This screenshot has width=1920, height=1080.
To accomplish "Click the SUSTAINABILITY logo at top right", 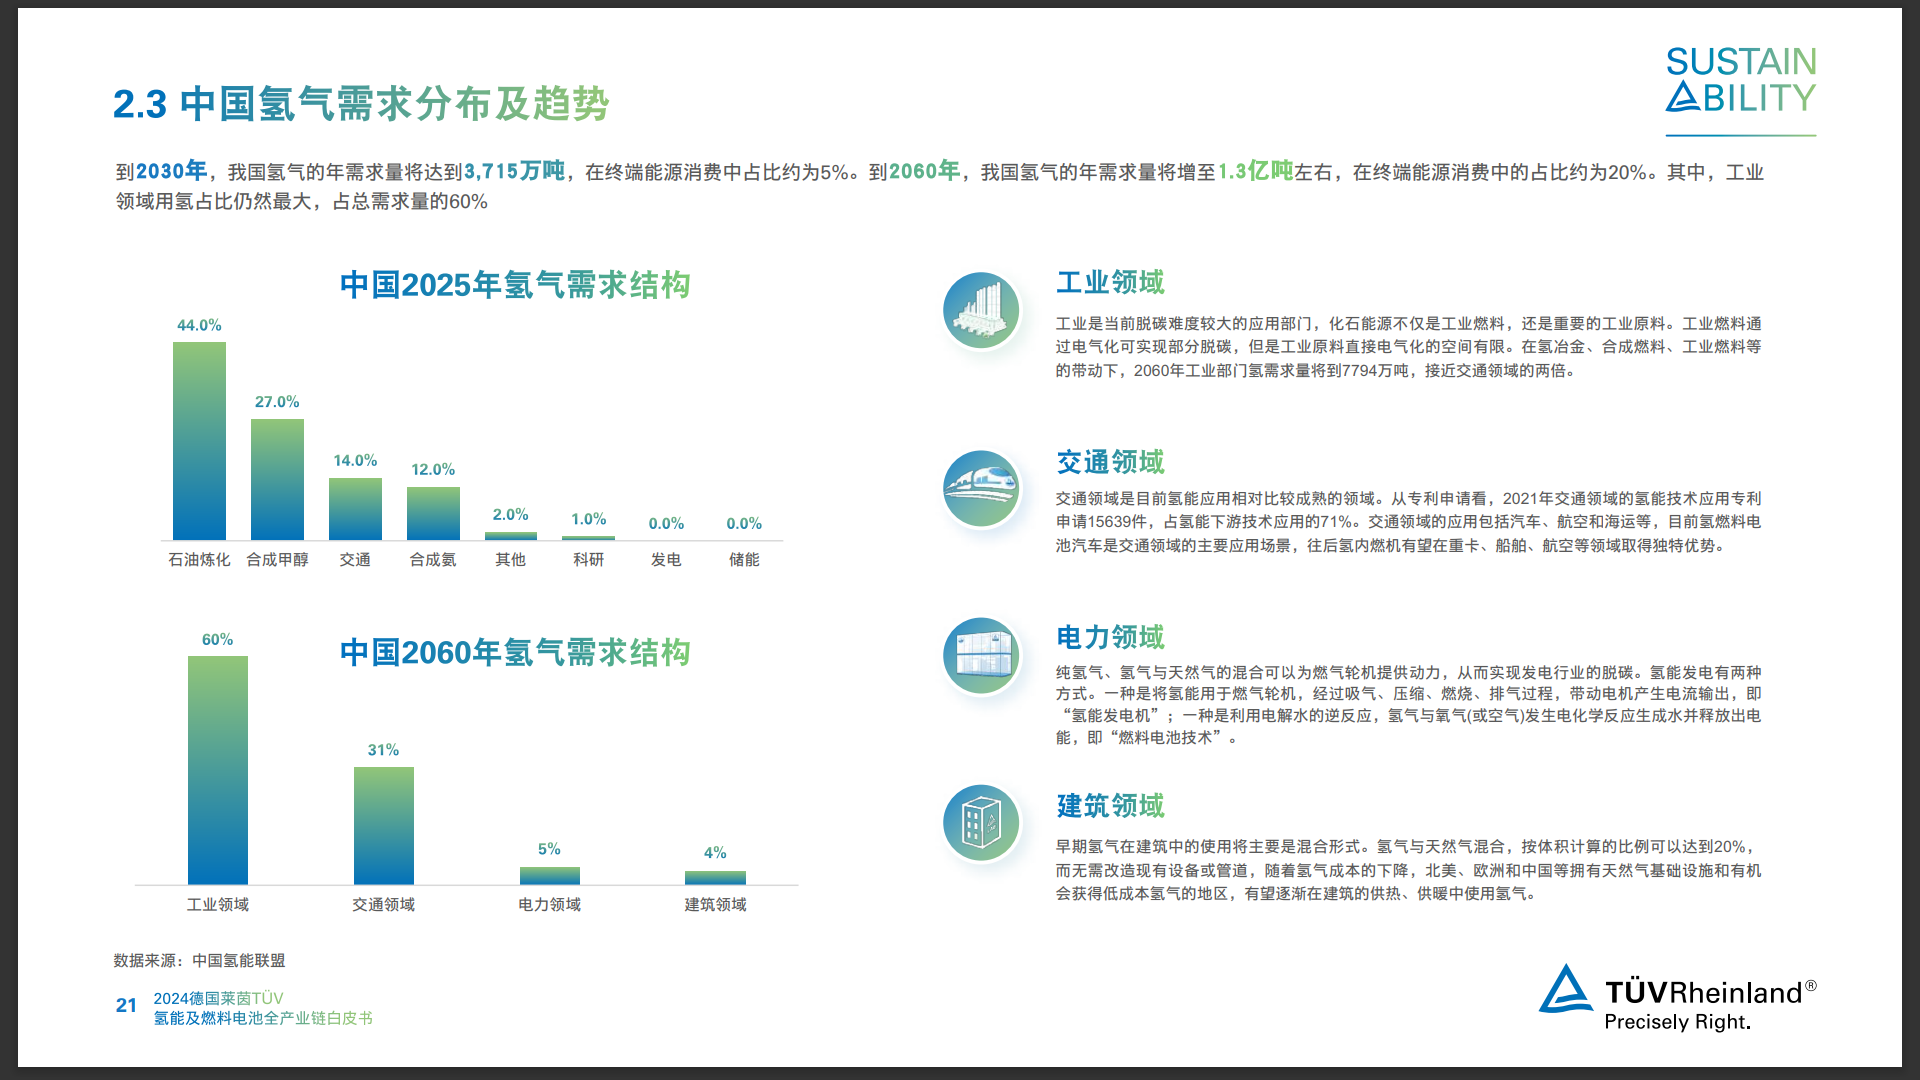I will pos(1740,81).
